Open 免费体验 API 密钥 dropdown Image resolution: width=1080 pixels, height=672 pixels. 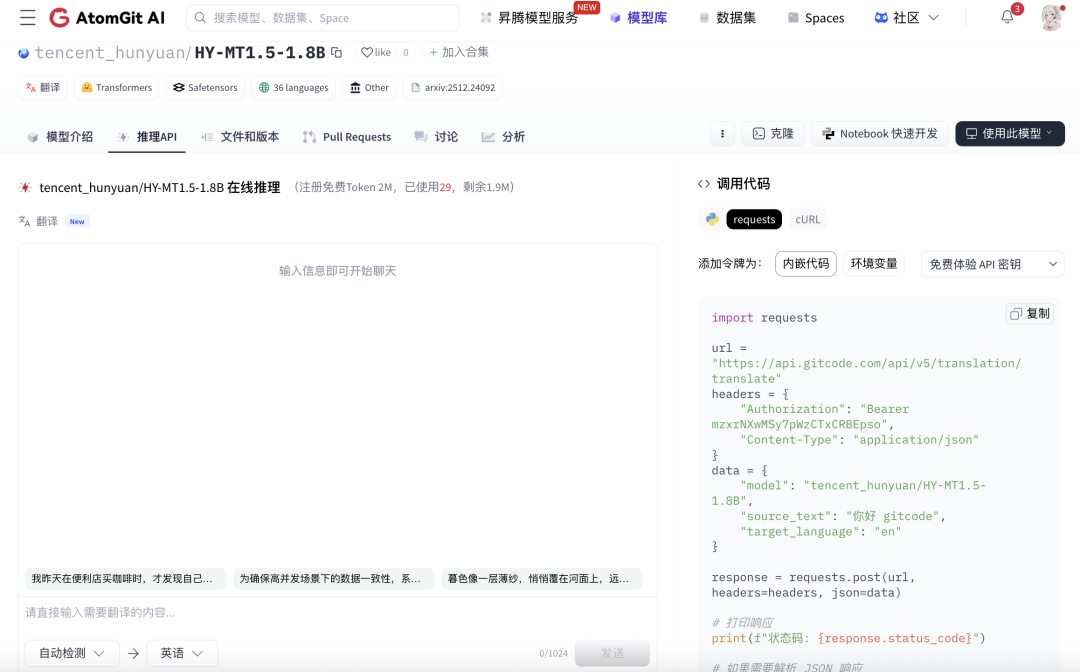[993, 264]
